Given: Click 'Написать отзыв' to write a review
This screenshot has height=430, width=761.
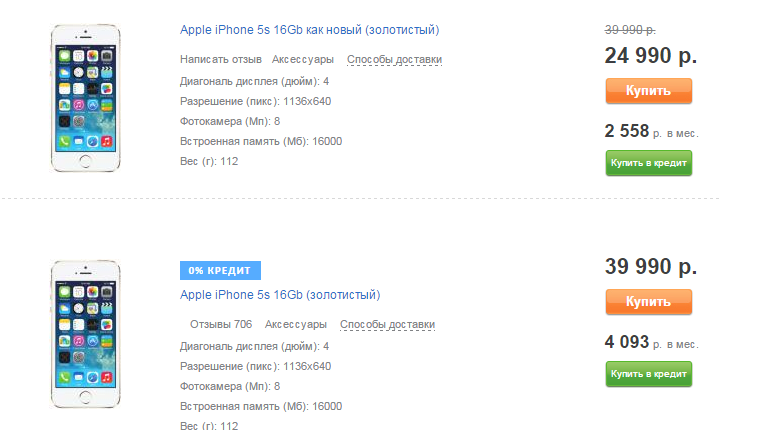Looking at the screenshot, I should pos(221,59).
